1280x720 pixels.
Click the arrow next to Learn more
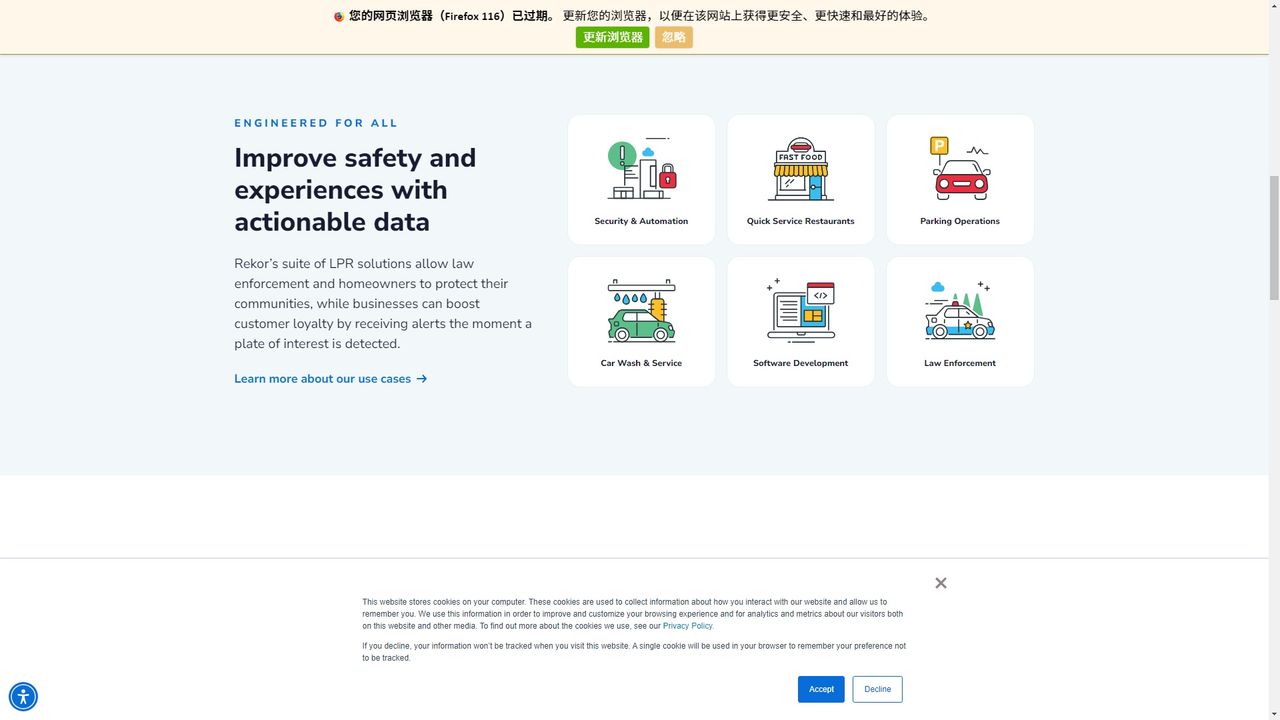(422, 379)
